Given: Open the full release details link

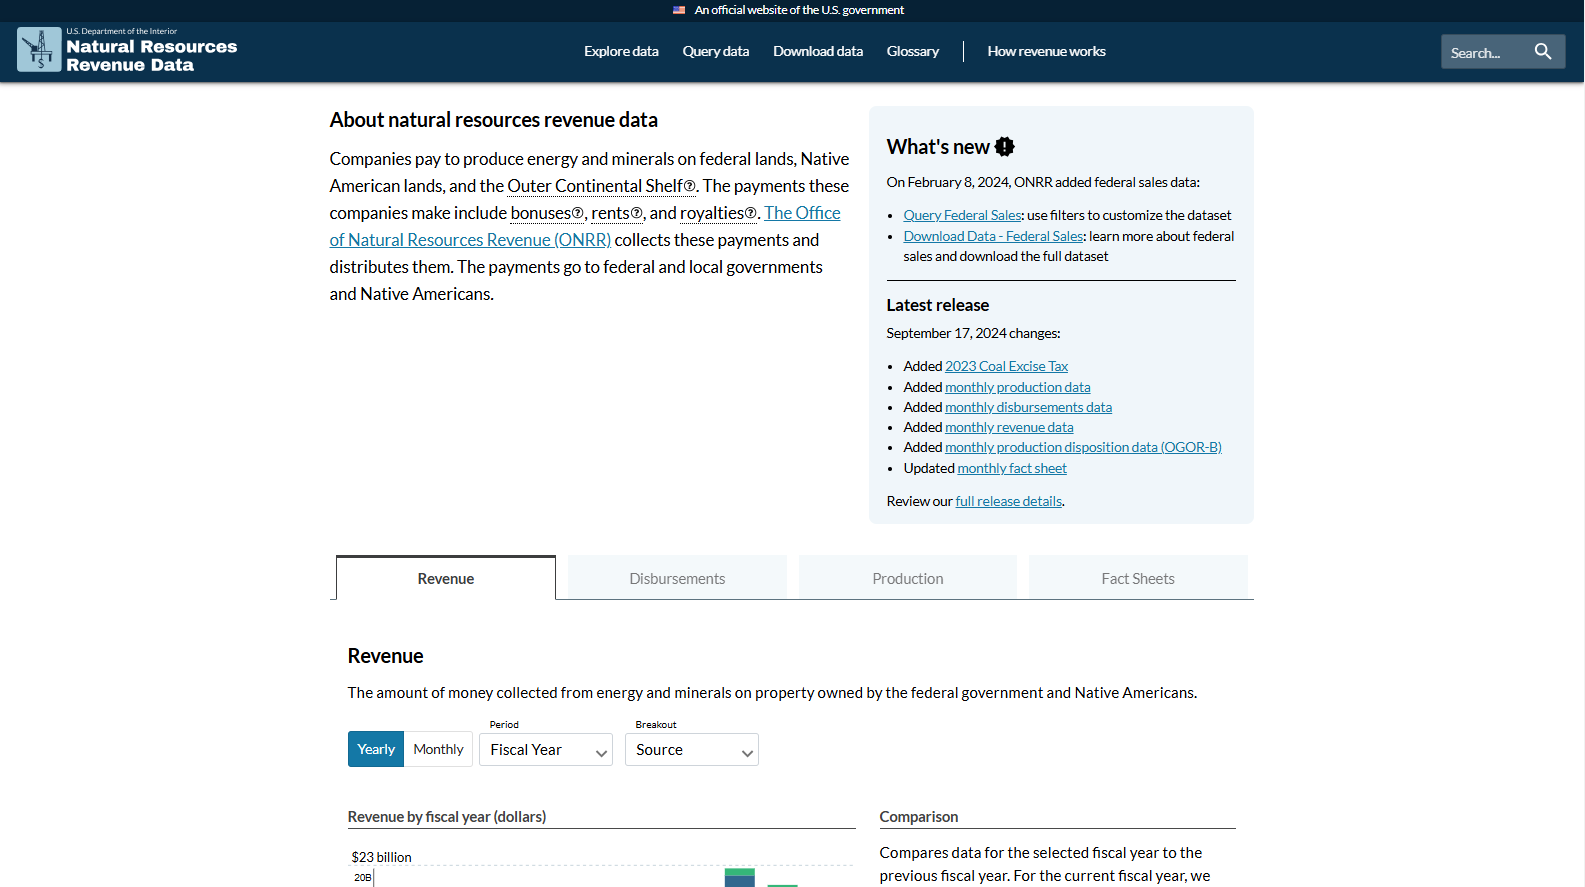Looking at the screenshot, I should (x=1008, y=501).
